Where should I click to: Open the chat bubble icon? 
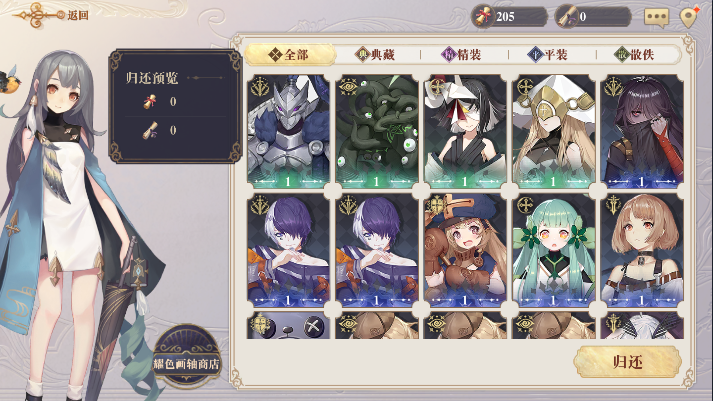coord(656,17)
